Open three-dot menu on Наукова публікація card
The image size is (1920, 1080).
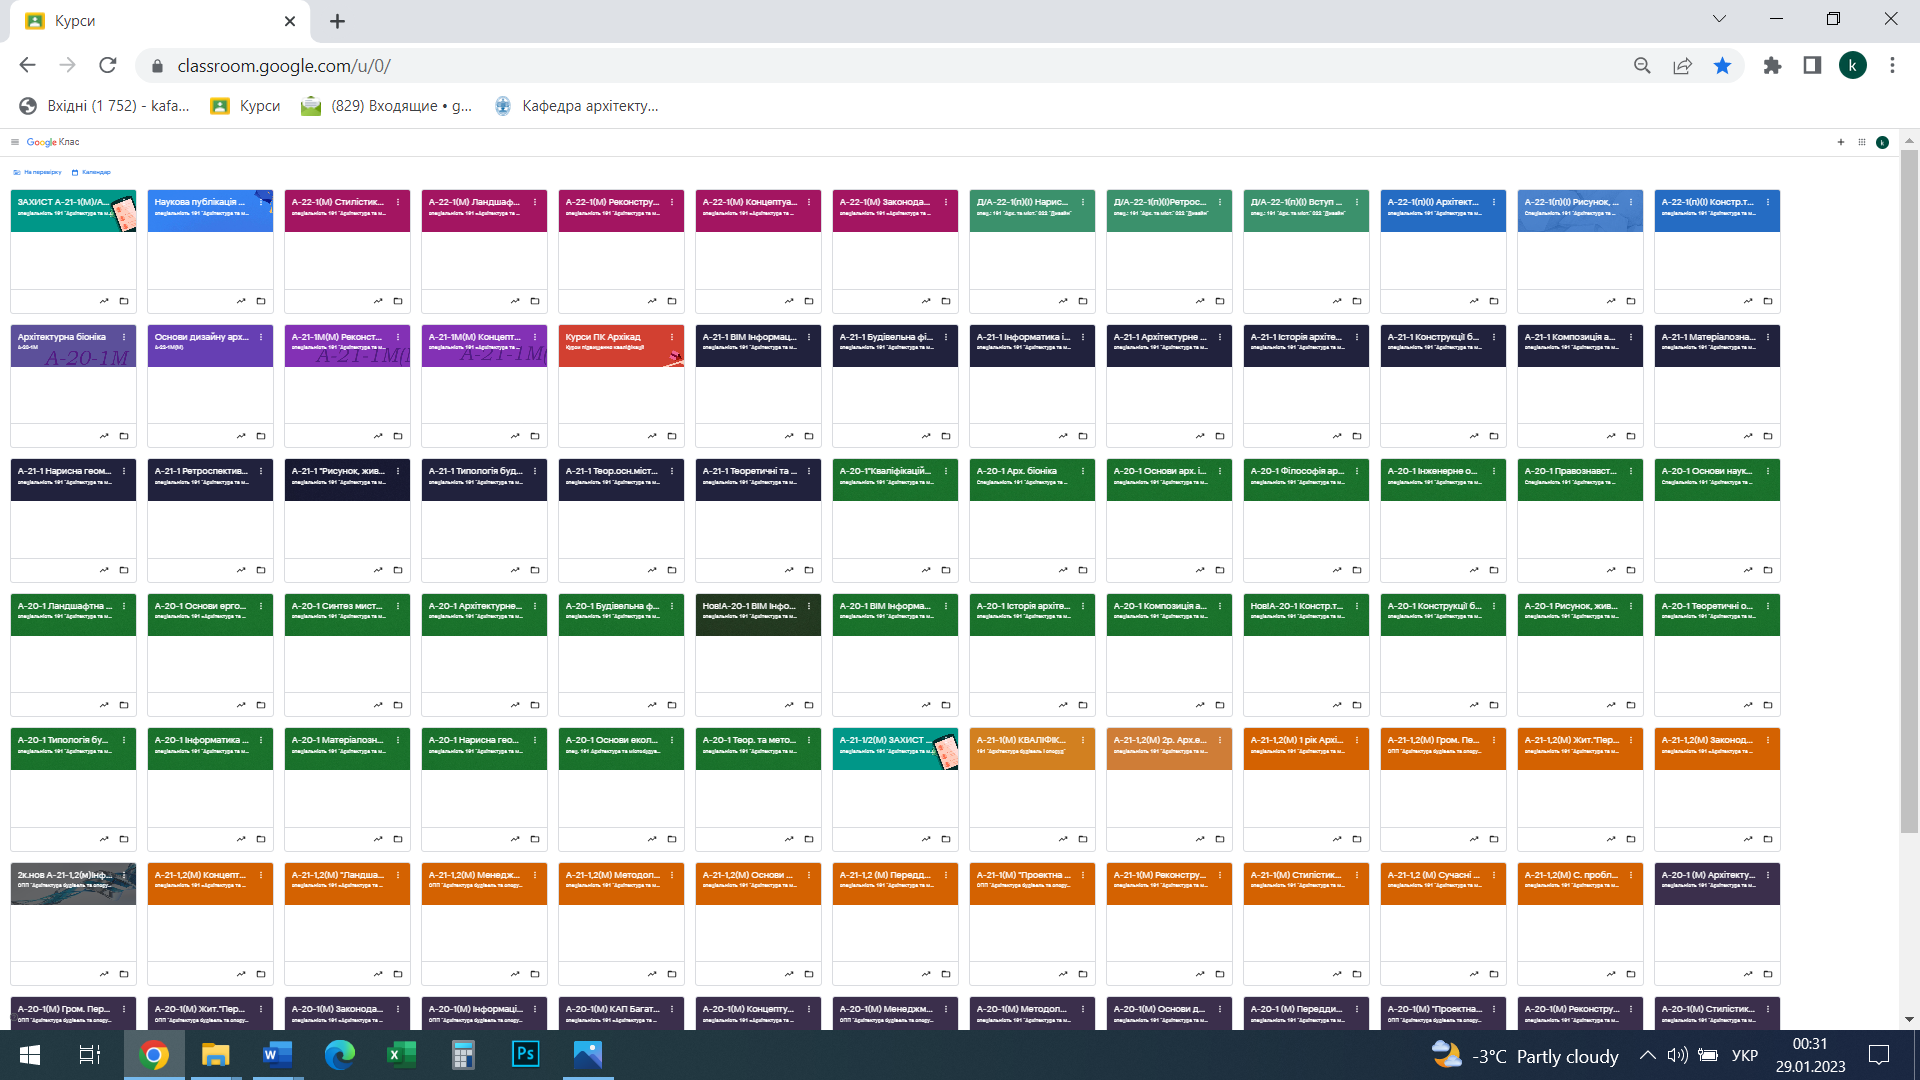pyautogui.click(x=261, y=202)
